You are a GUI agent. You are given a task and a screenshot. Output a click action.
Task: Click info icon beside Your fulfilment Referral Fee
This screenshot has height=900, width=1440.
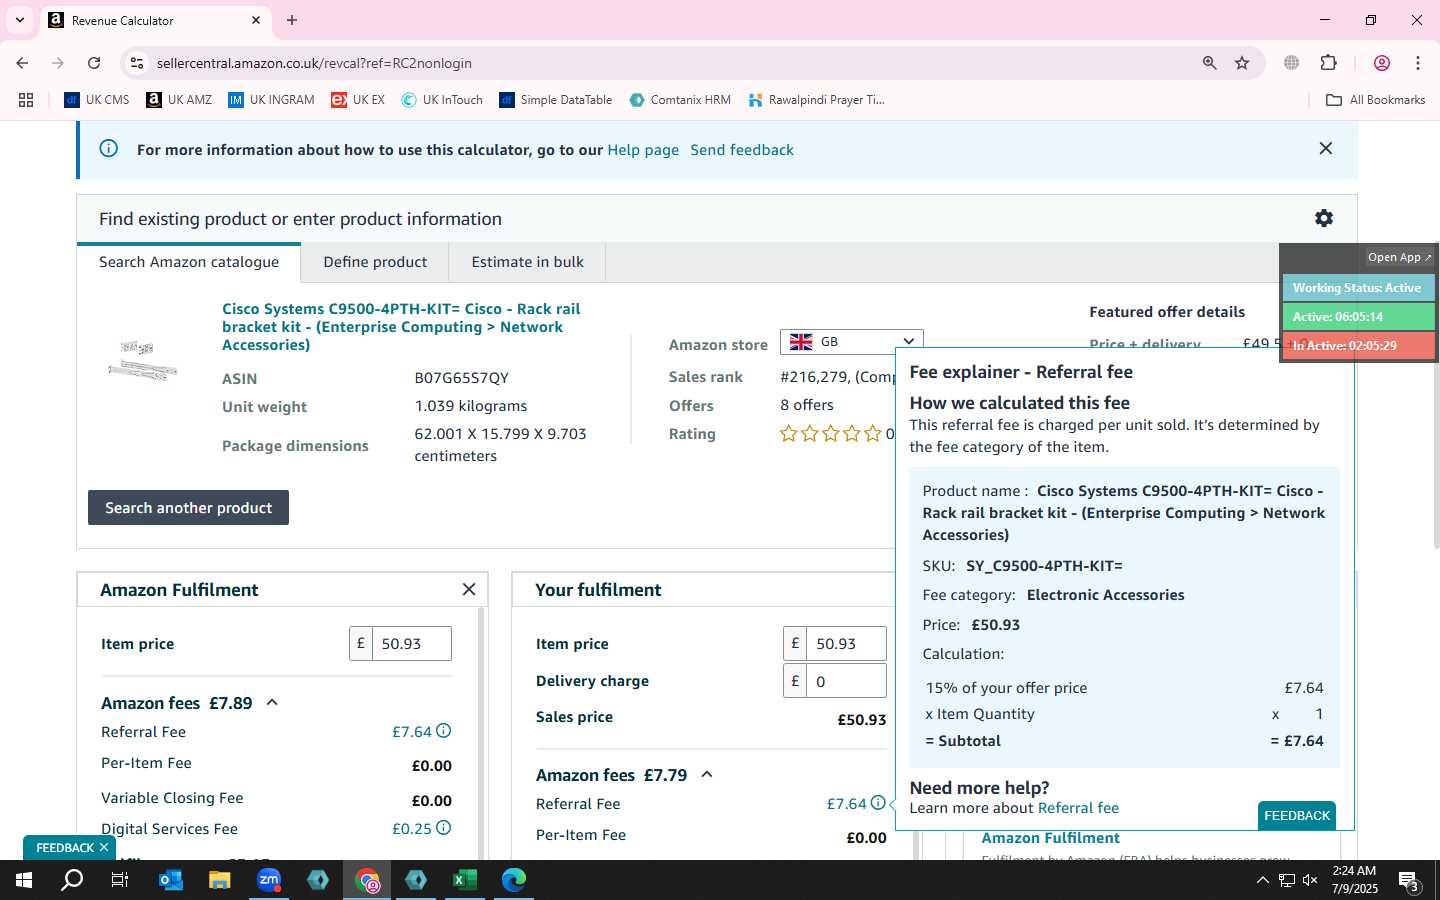click(878, 803)
